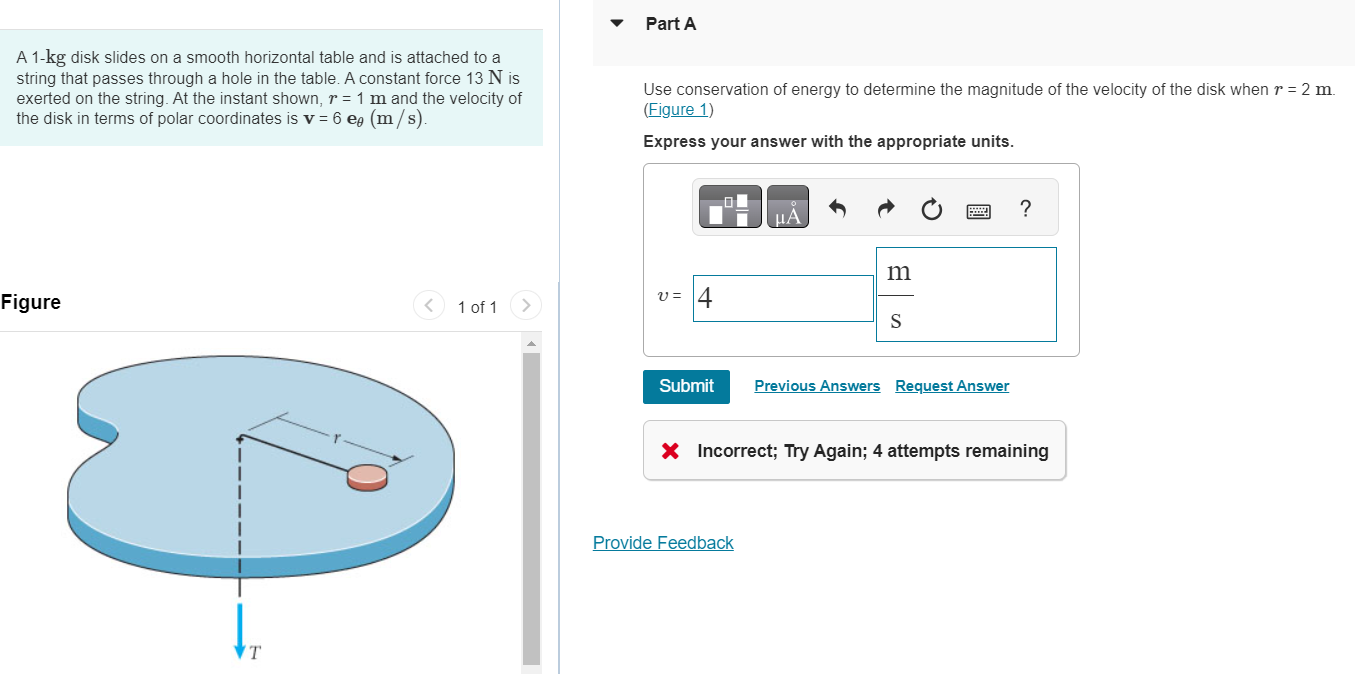Click the question mark help icon

(1024, 209)
